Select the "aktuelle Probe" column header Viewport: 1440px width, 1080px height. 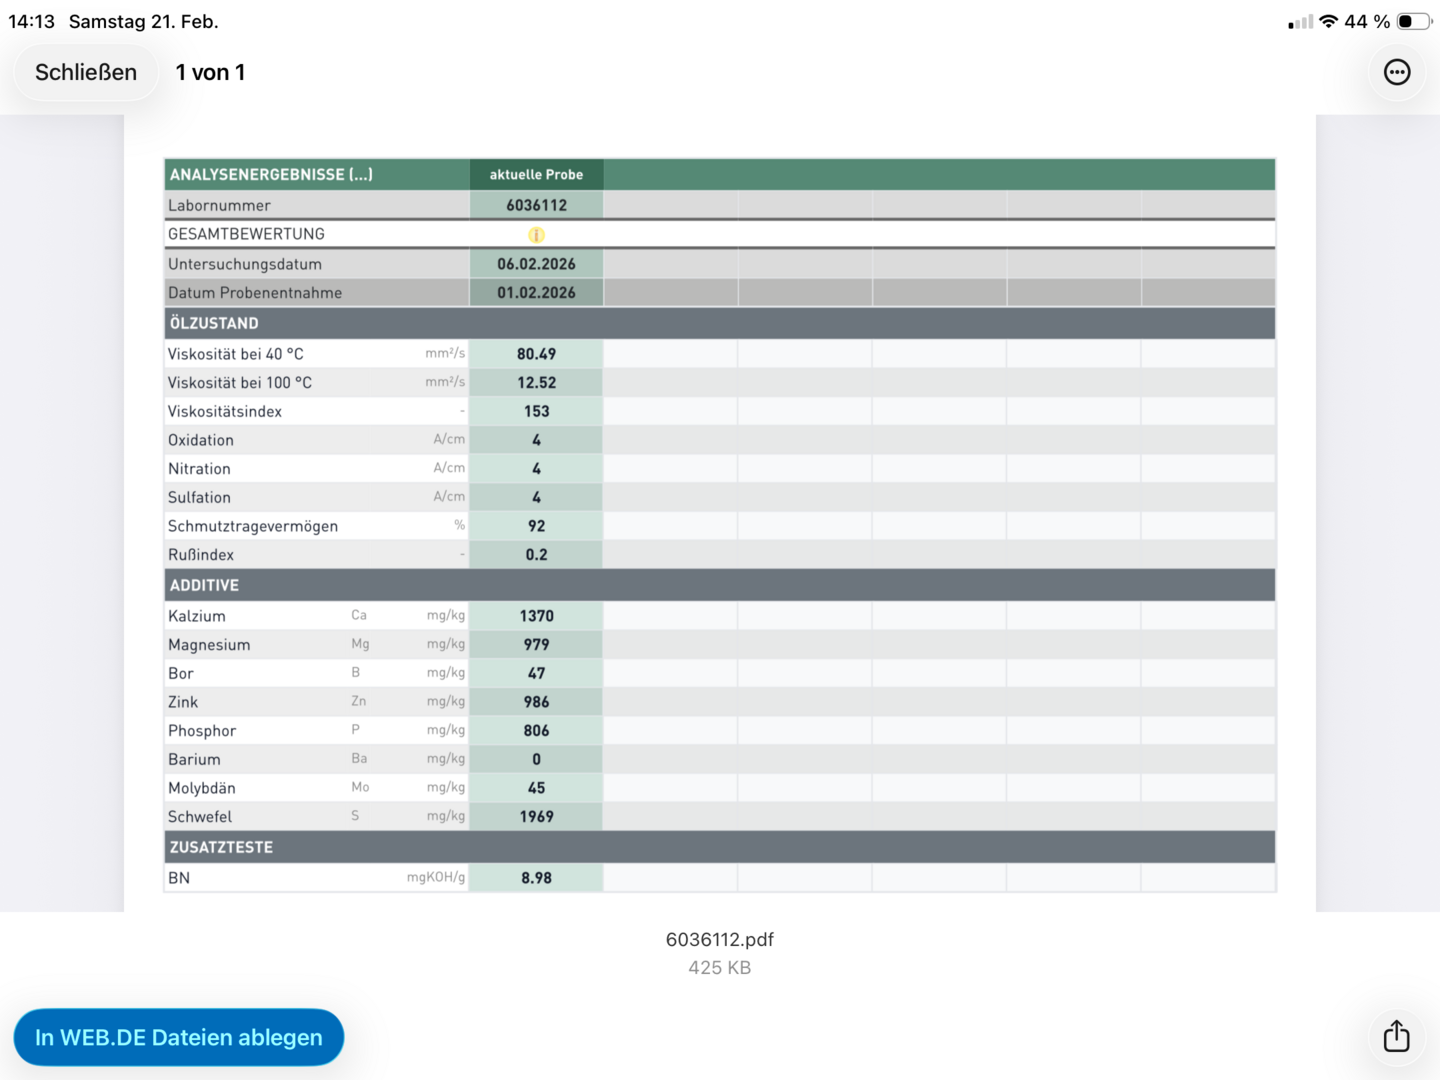coord(536,174)
